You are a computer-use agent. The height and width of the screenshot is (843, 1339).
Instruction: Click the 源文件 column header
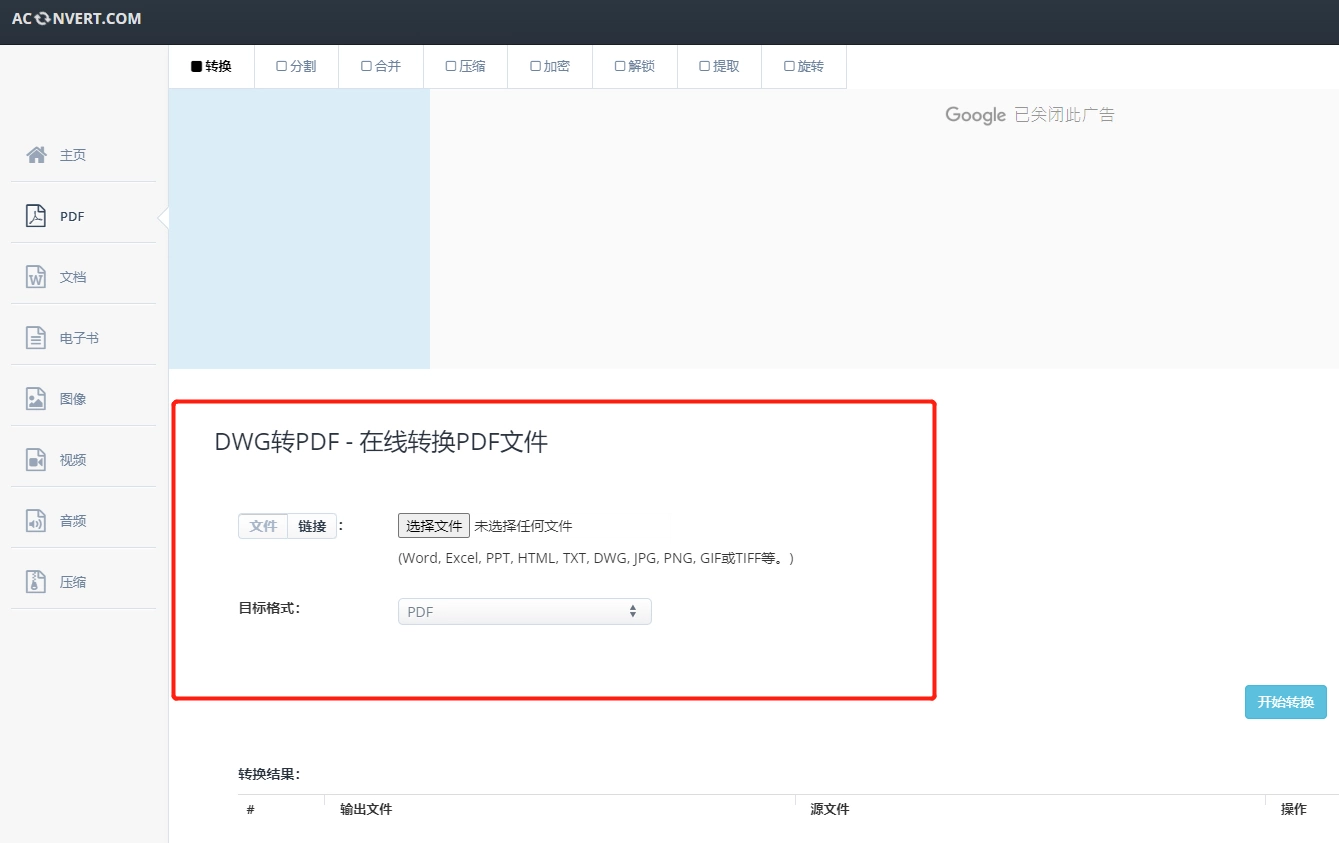[830, 809]
